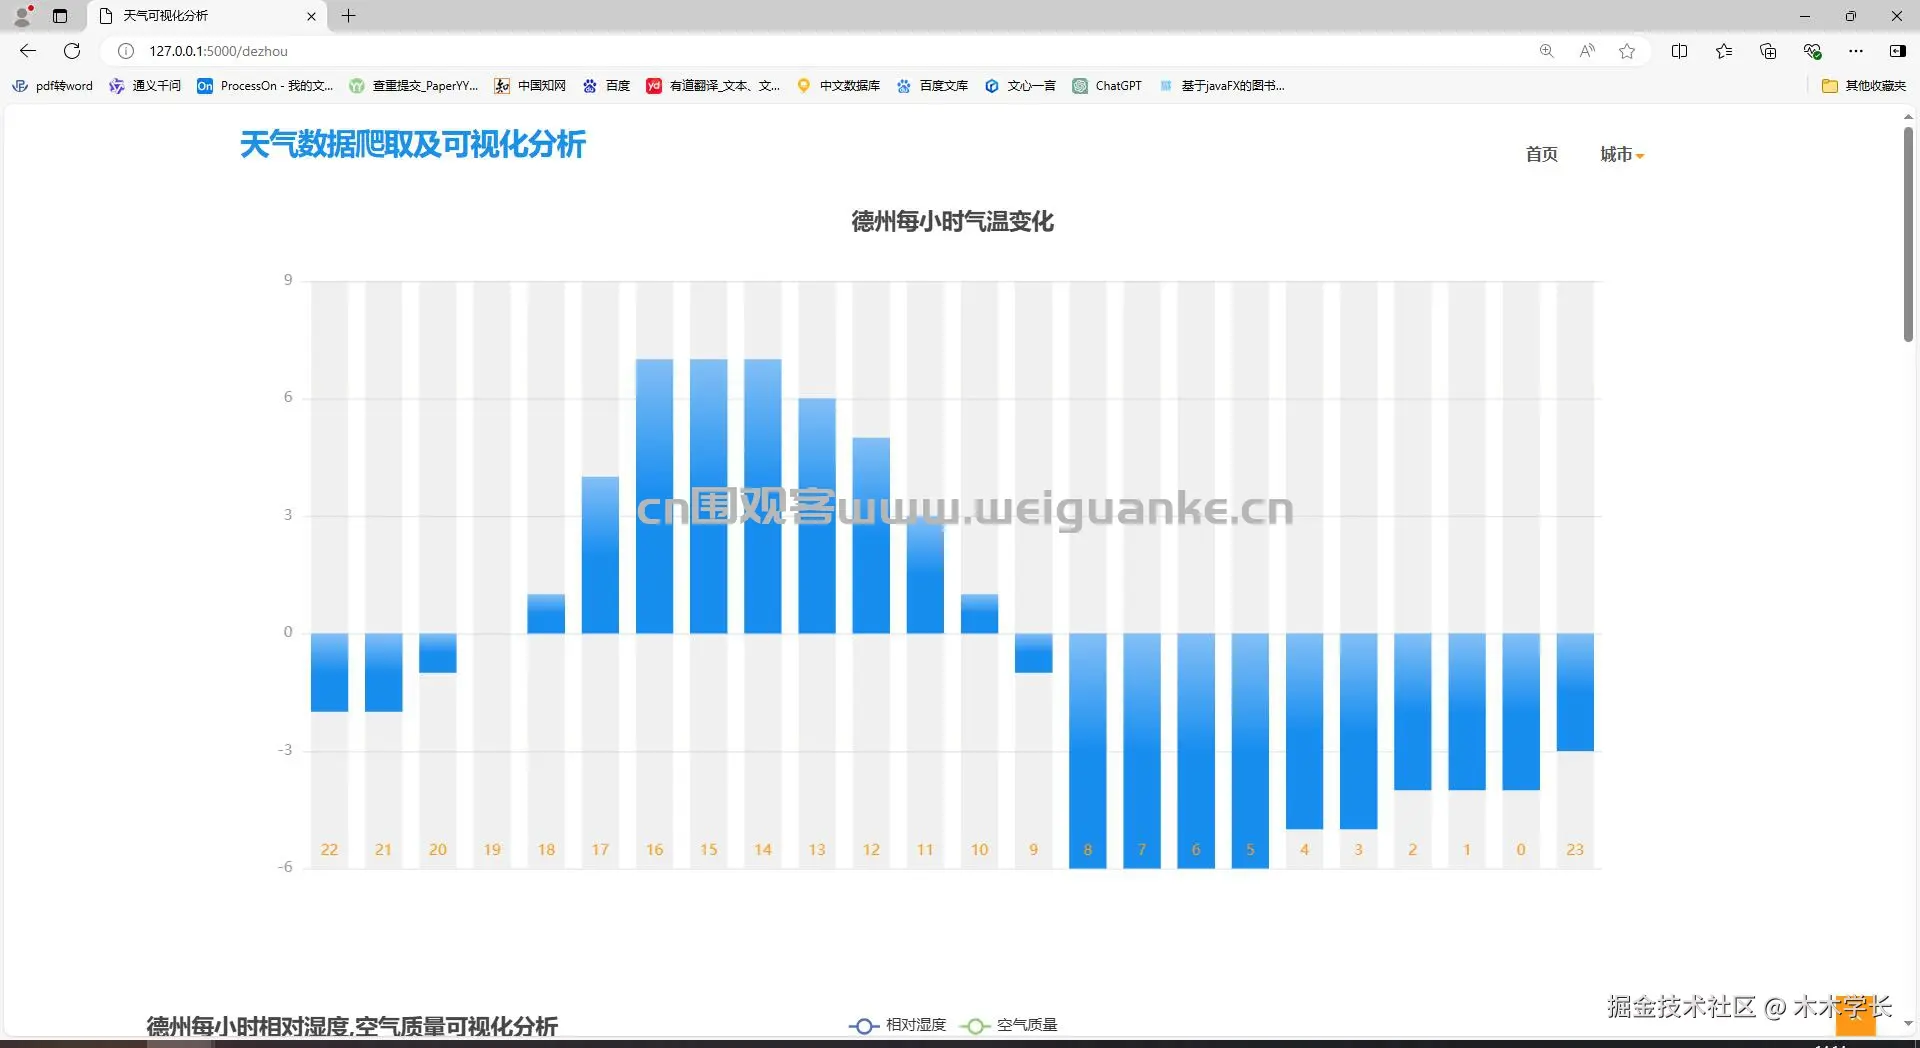This screenshot has height=1048, width=1920.
Task: Open the tab actions menu icon
Action: click(60, 16)
